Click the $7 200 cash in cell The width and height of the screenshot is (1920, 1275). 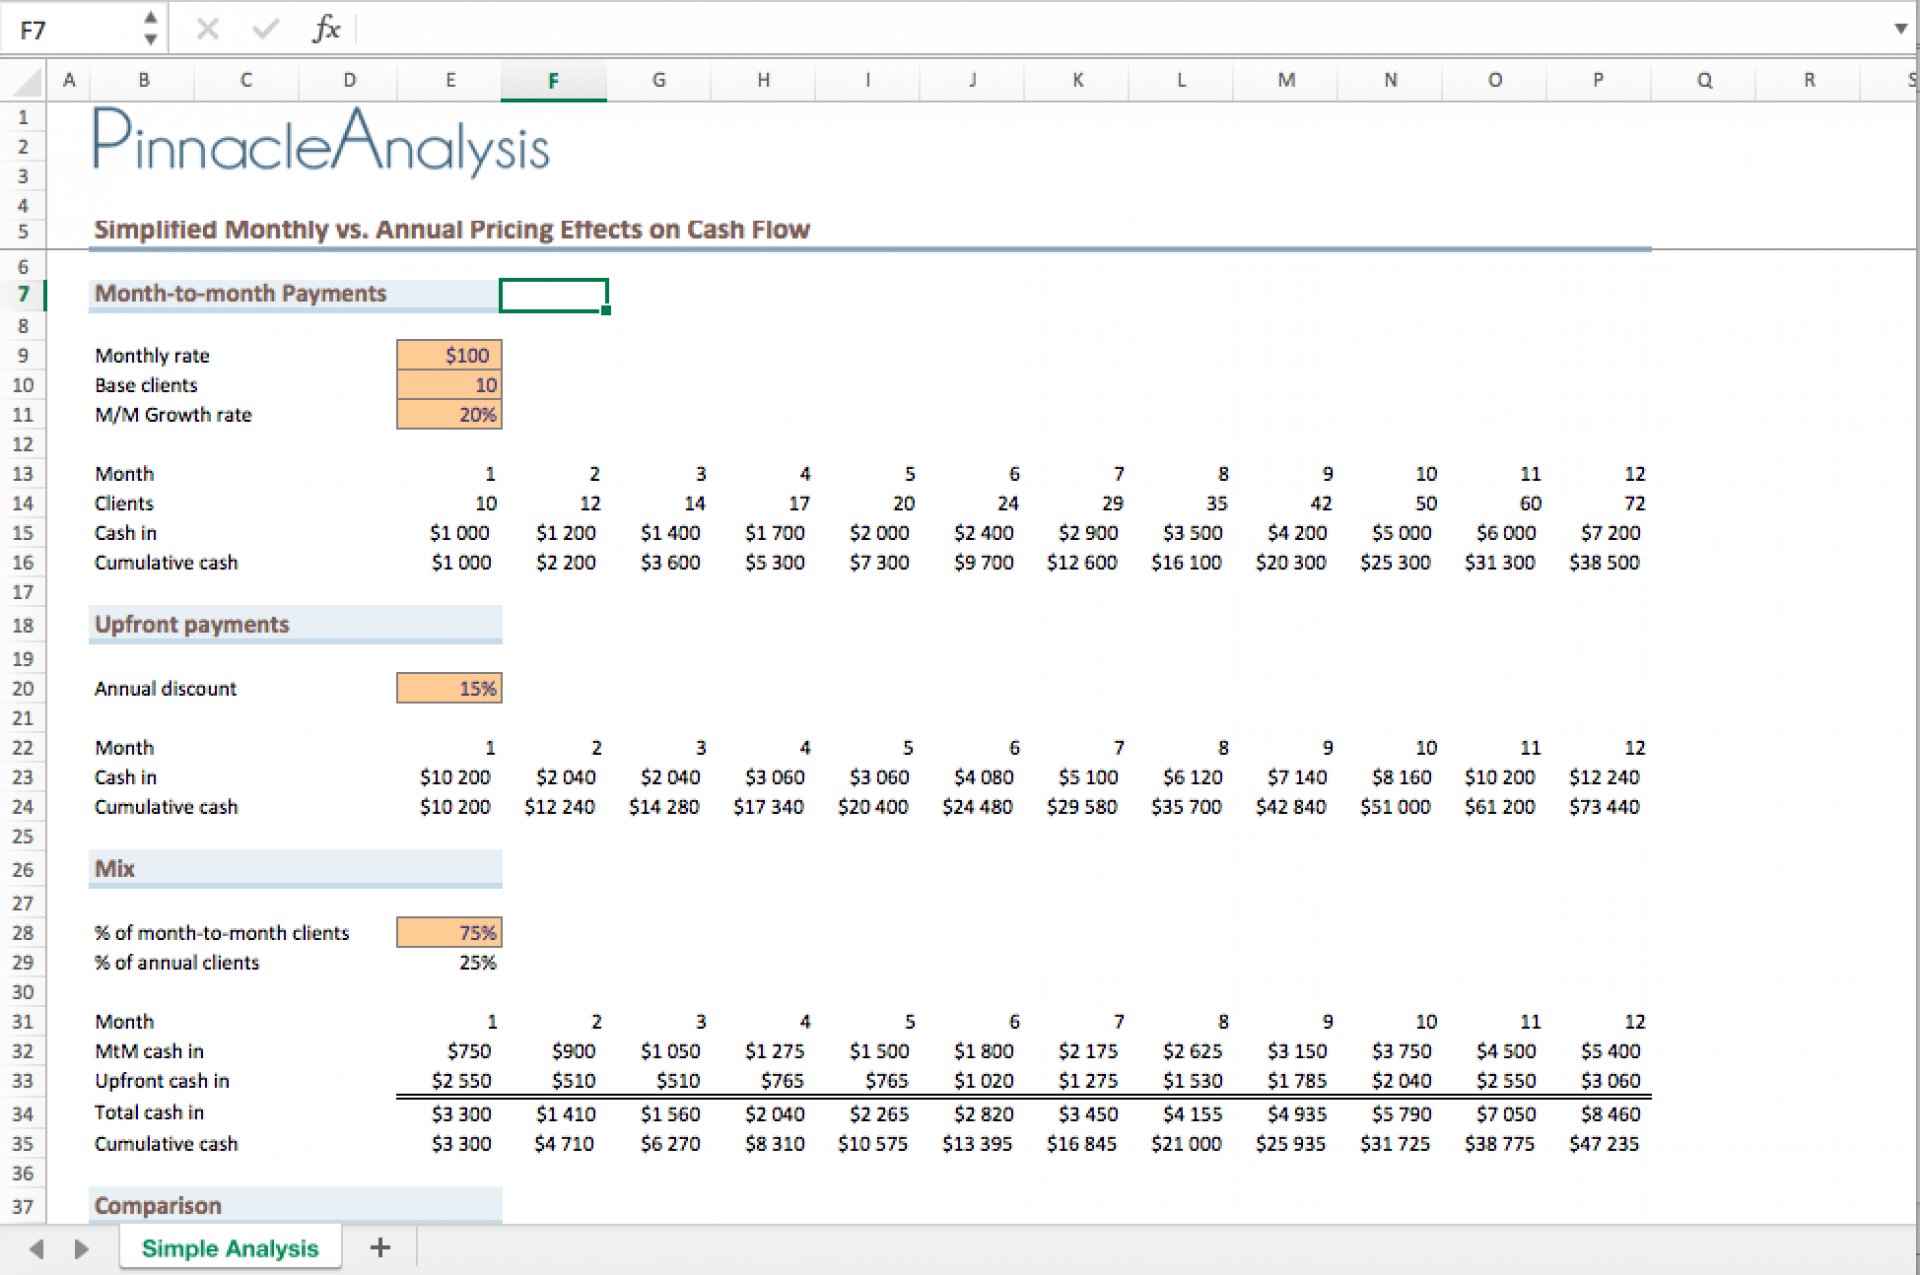tap(1598, 533)
